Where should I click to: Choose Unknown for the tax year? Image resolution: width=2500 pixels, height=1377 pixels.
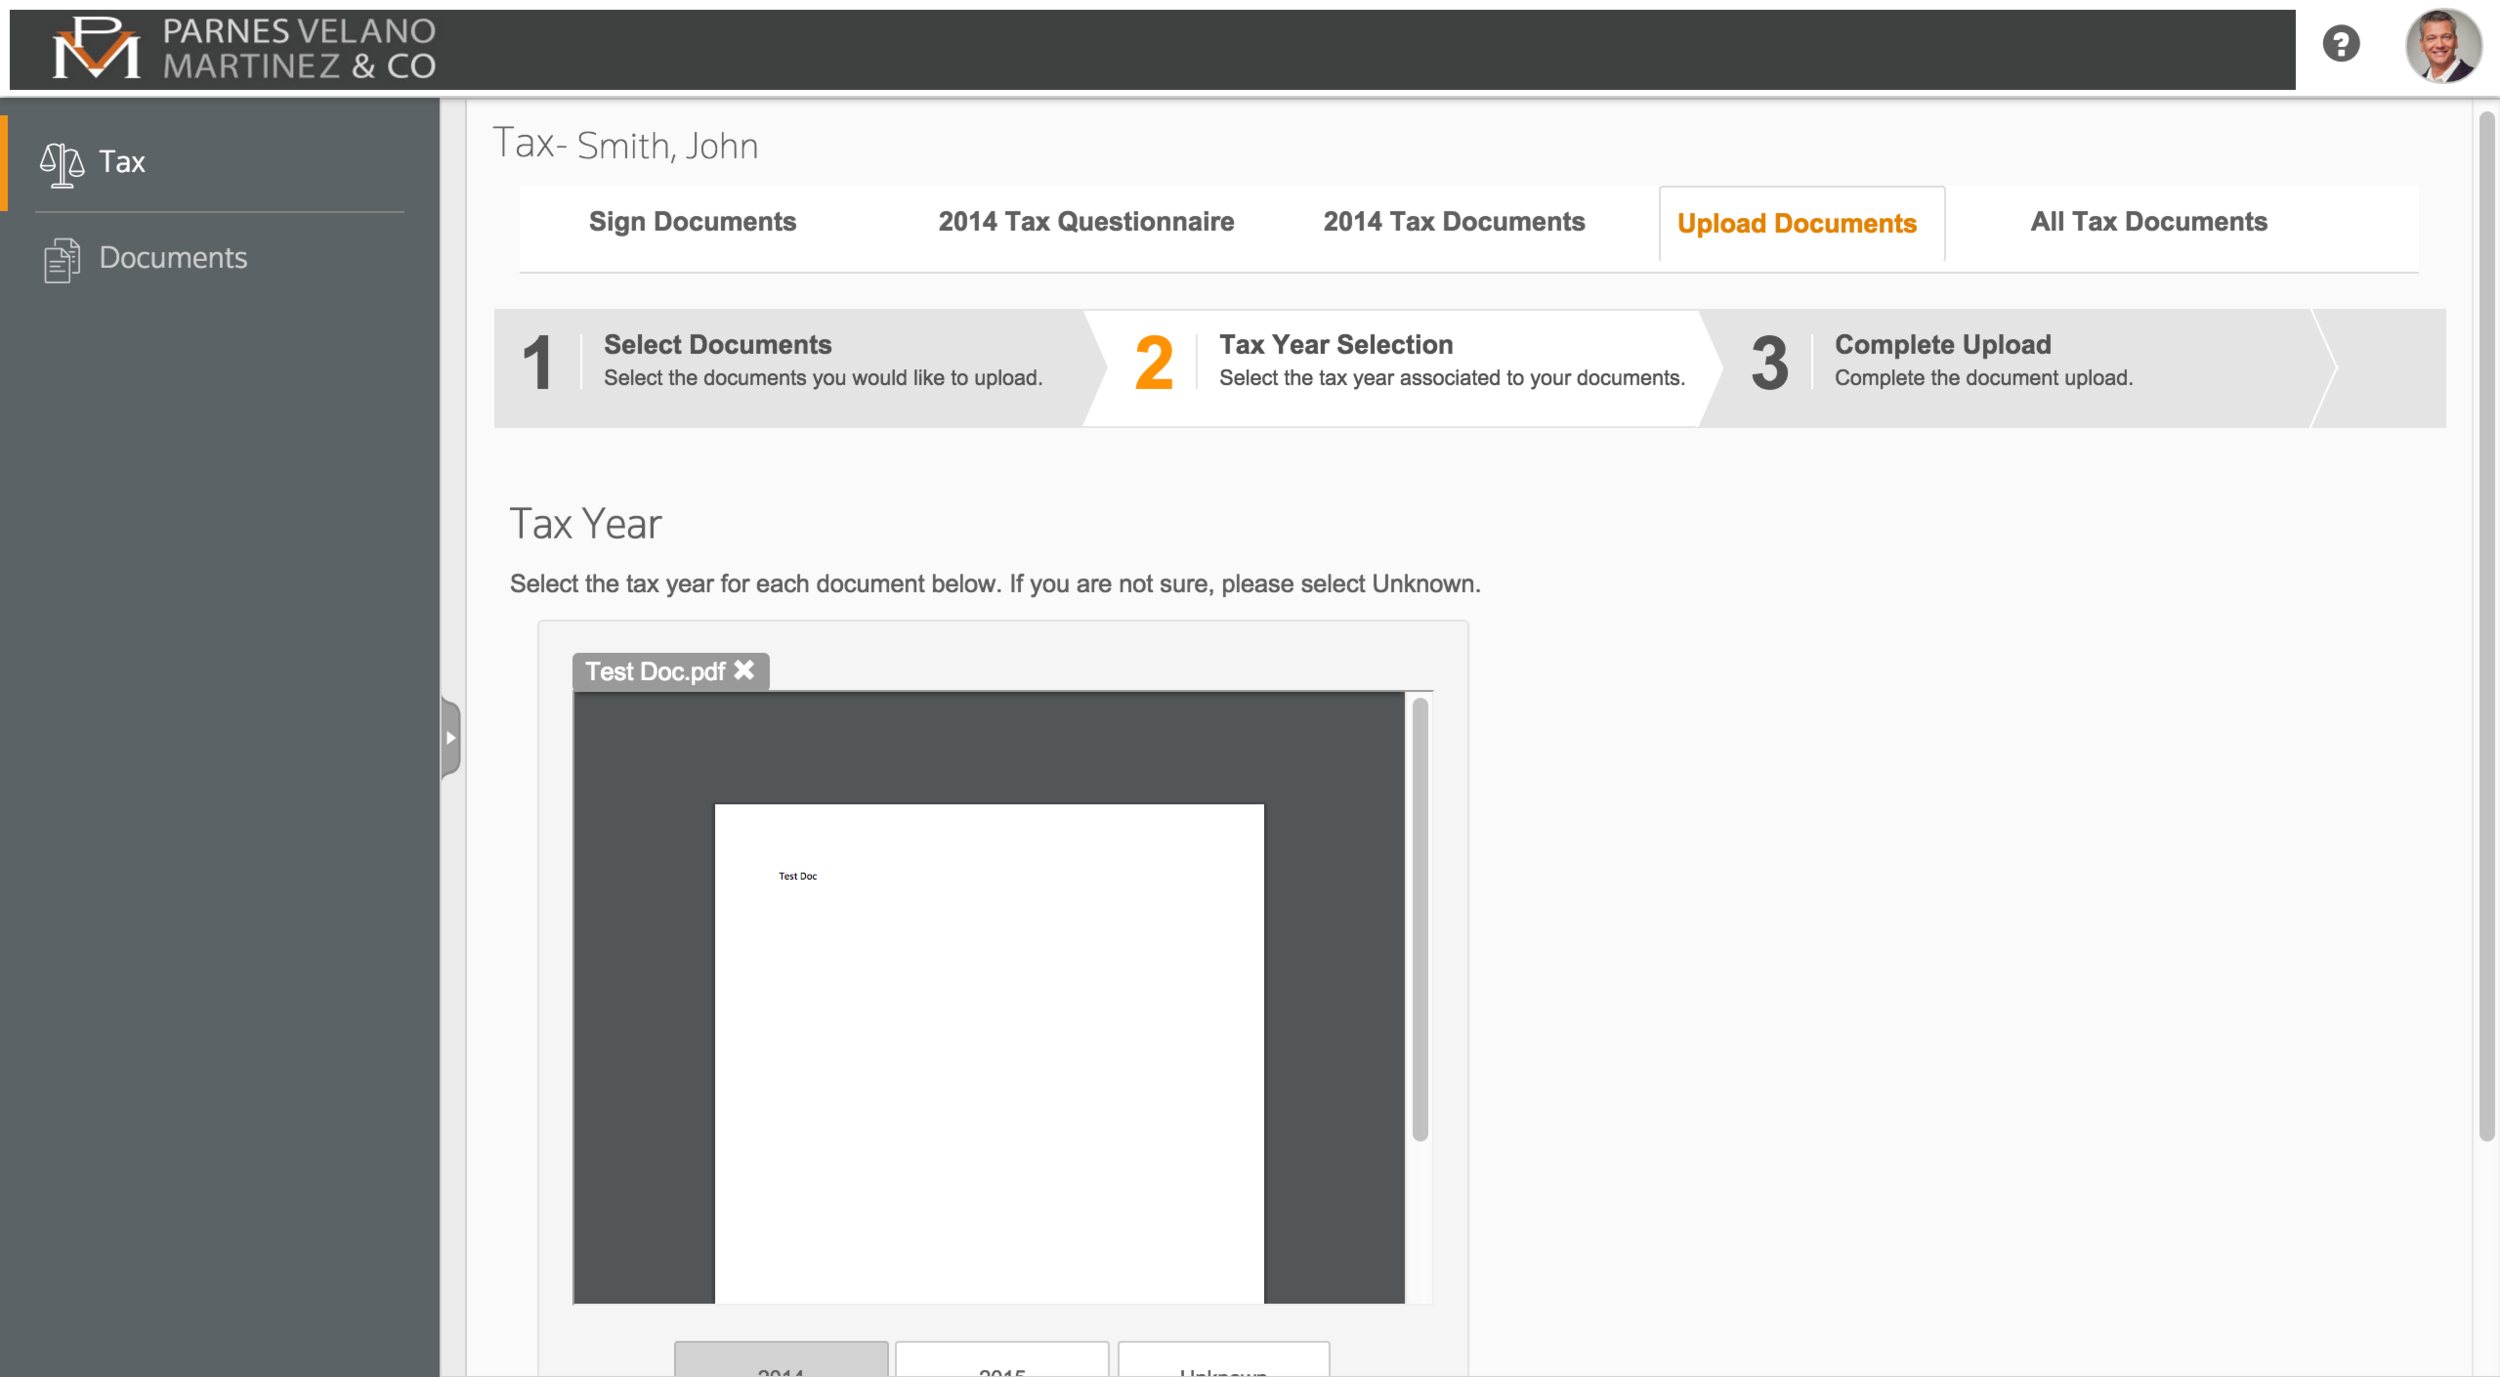tap(1223, 1368)
